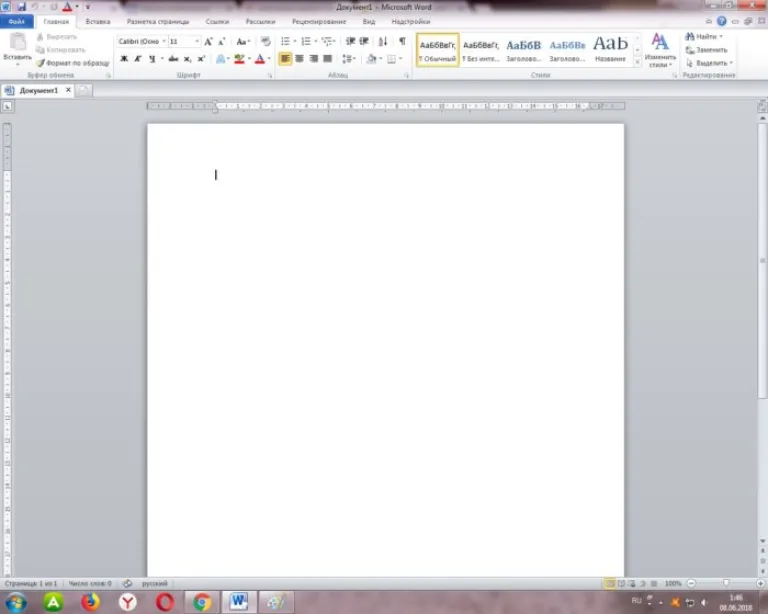The height and width of the screenshot is (614, 768).
Task: Apply numbered list
Action: (306, 42)
